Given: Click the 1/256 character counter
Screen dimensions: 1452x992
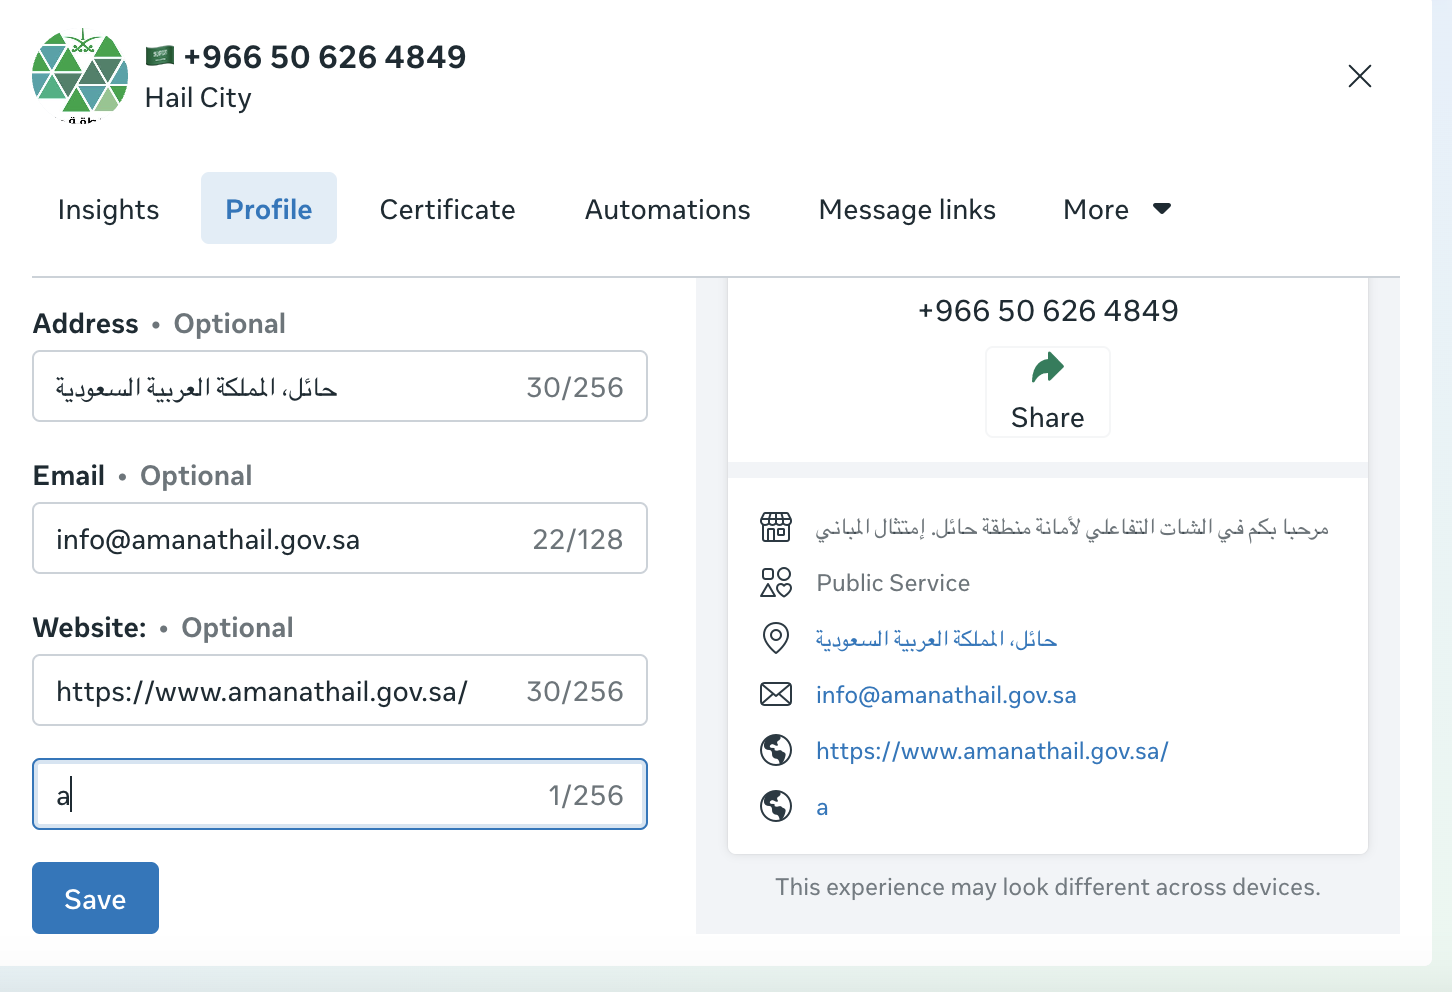Looking at the screenshot, I should [x=586, y=795].
